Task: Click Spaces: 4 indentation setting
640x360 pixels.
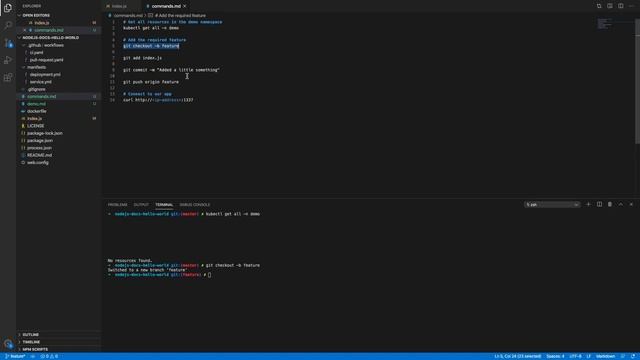Action: (x=555, y=356)
